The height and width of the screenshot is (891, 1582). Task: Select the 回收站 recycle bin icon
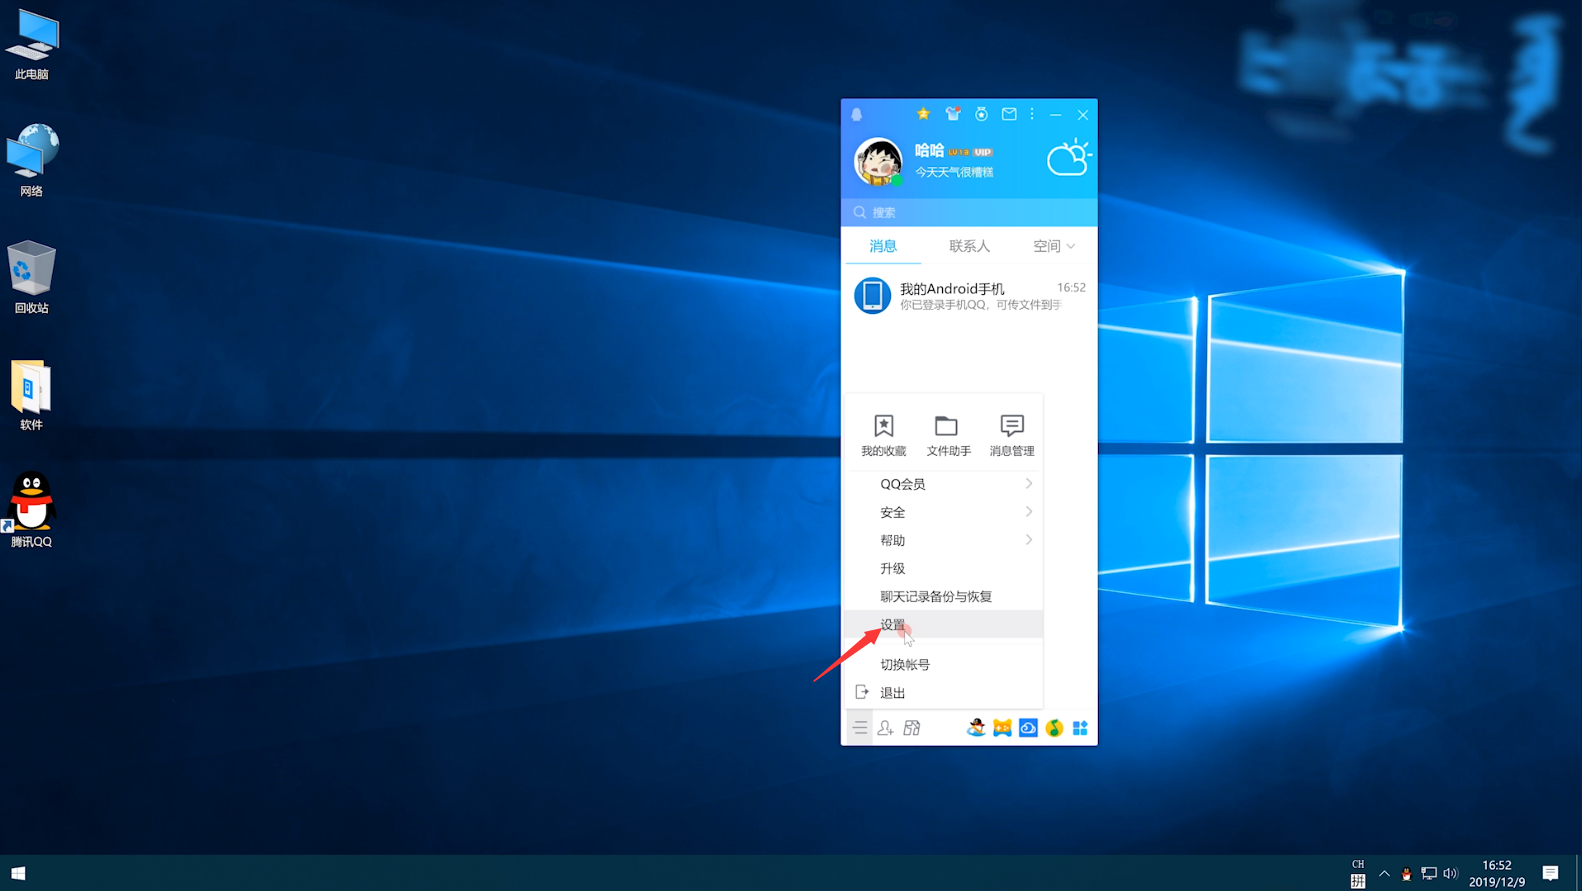[32, 278]
